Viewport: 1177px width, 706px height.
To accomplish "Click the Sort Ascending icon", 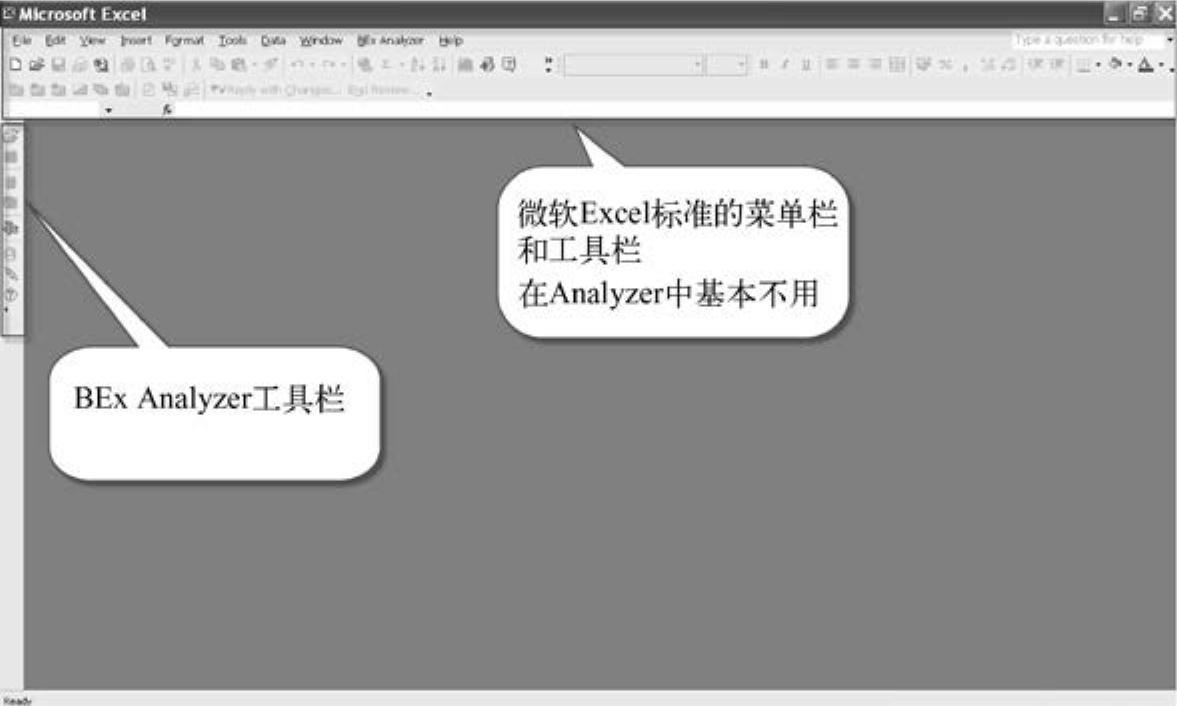I will tap(417, 65).
